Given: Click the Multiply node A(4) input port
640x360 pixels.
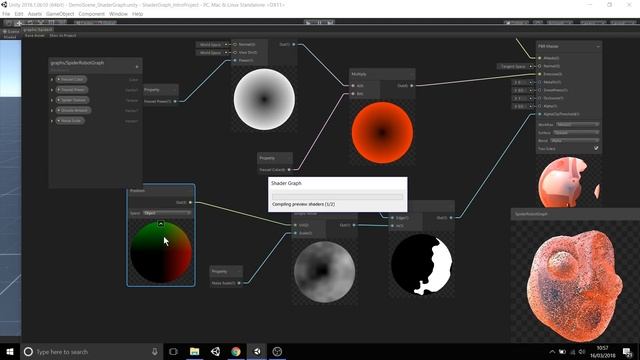Looking at the screenshot, I should (353, 86).
